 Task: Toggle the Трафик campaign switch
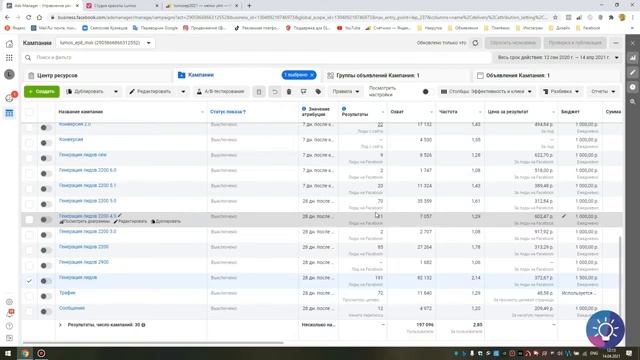coord(46,296)
